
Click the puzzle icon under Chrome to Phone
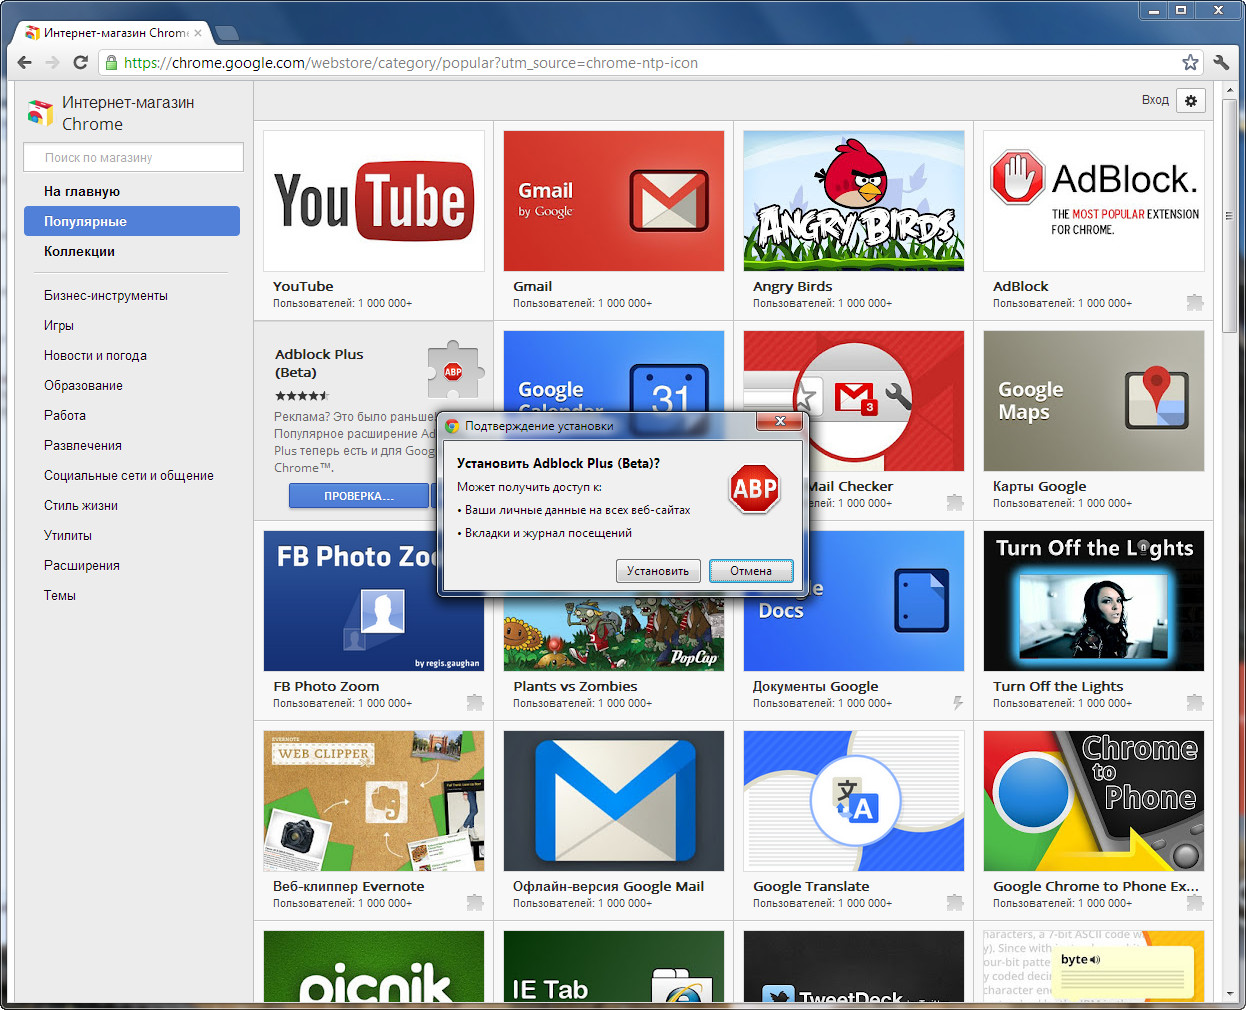(x=1195, y=902)
